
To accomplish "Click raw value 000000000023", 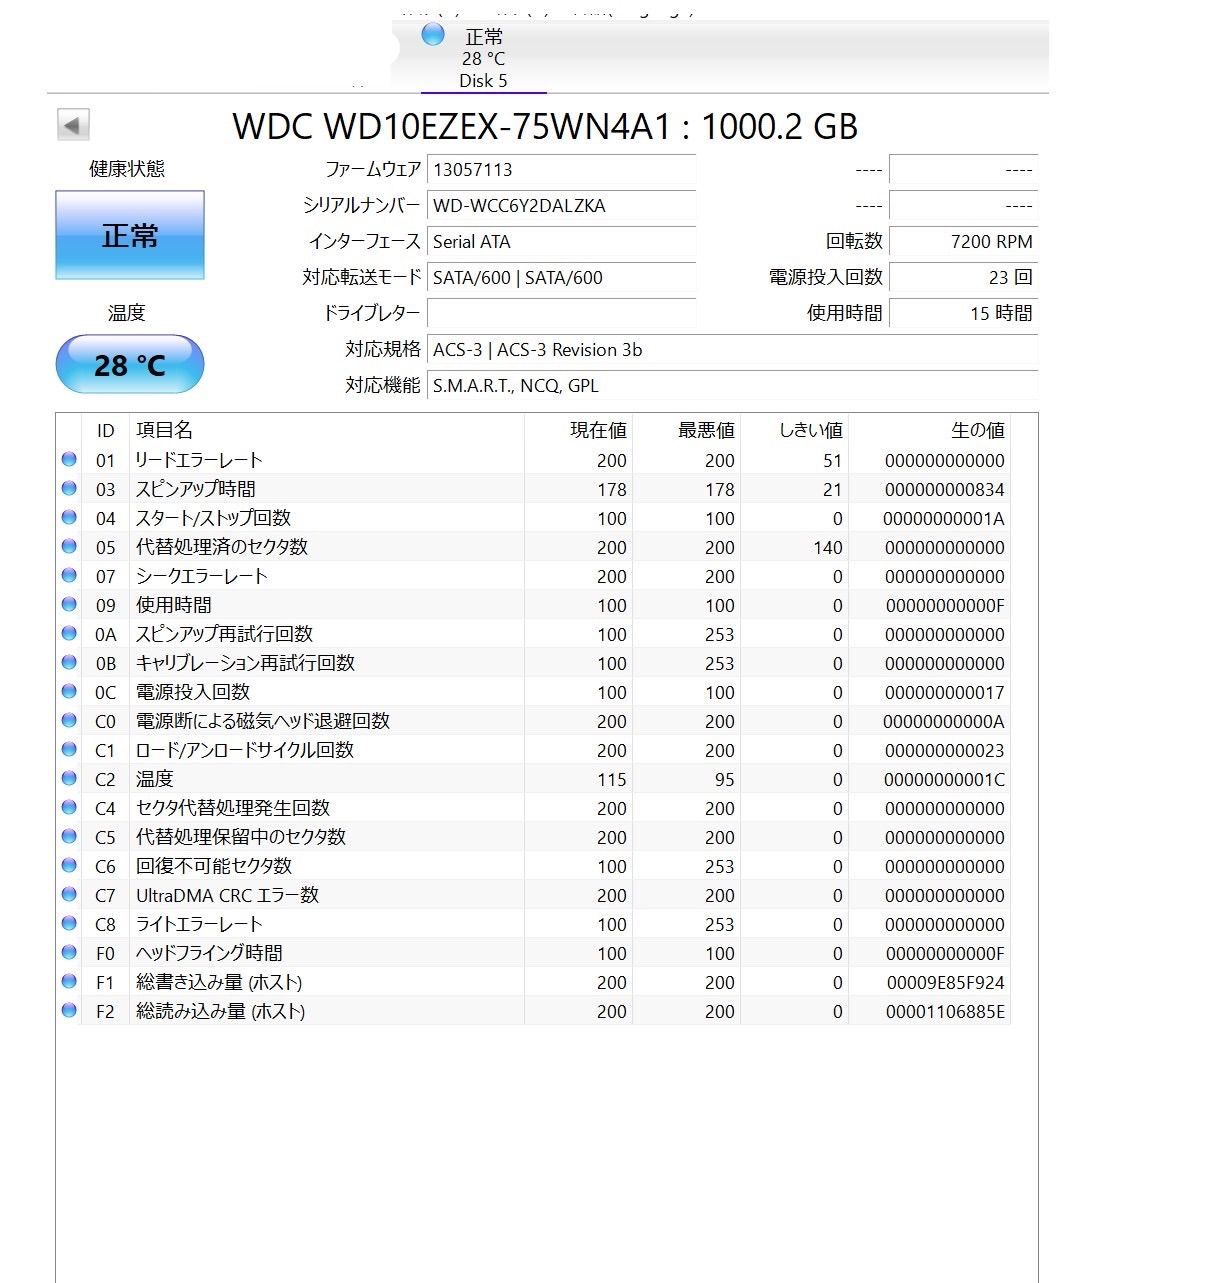I will 945,751.
